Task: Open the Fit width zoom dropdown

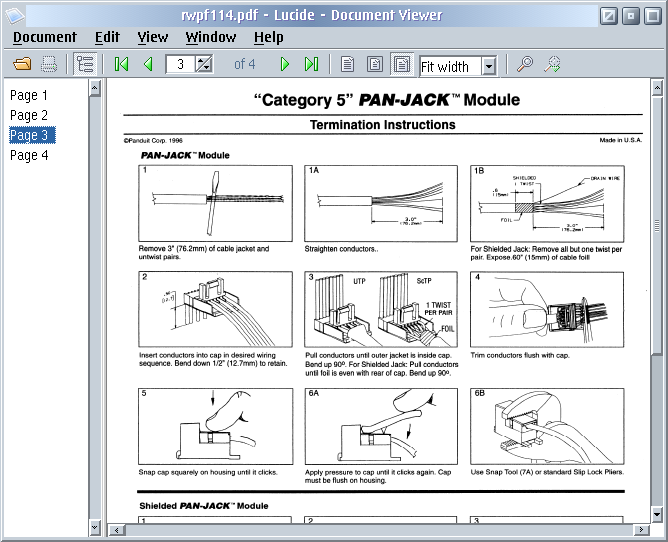Action: tap(489, 67)
